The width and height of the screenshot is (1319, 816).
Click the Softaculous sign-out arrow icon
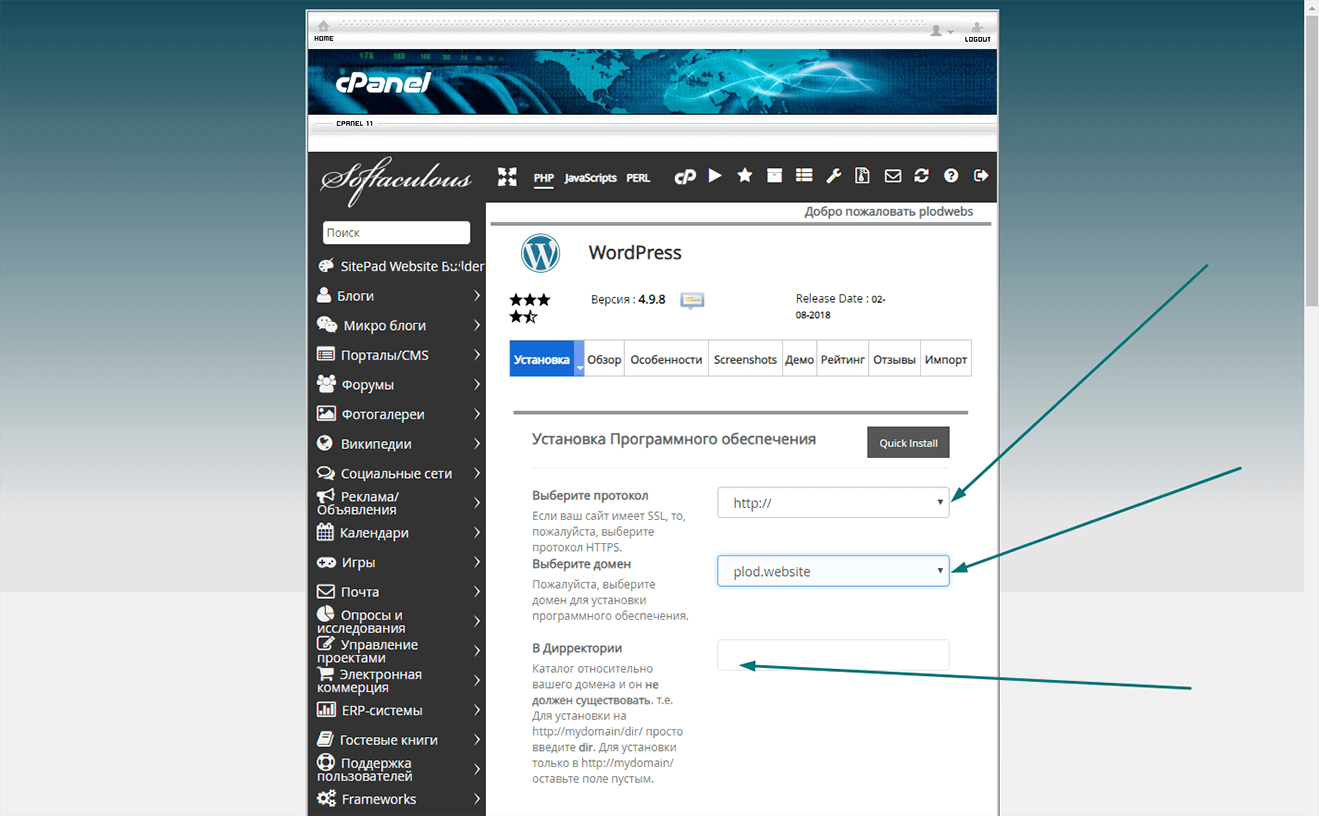tap(981, 176)
